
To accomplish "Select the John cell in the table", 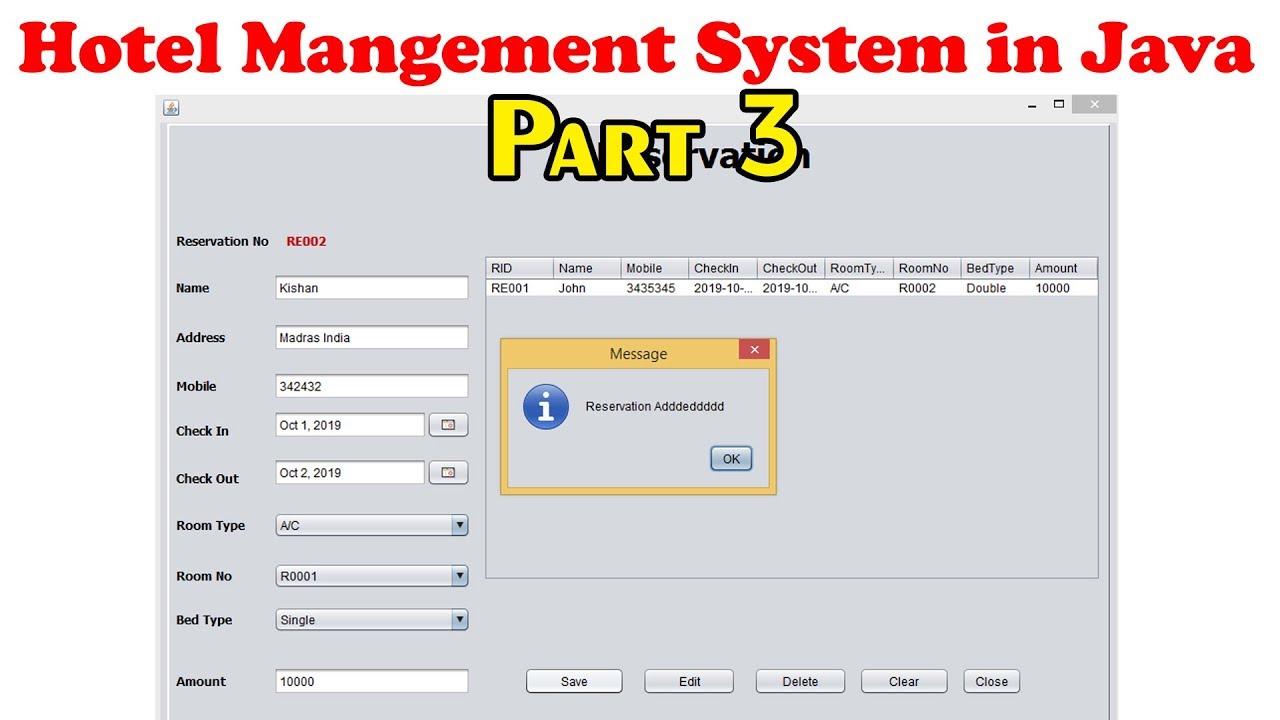I will tap(588, 288).
